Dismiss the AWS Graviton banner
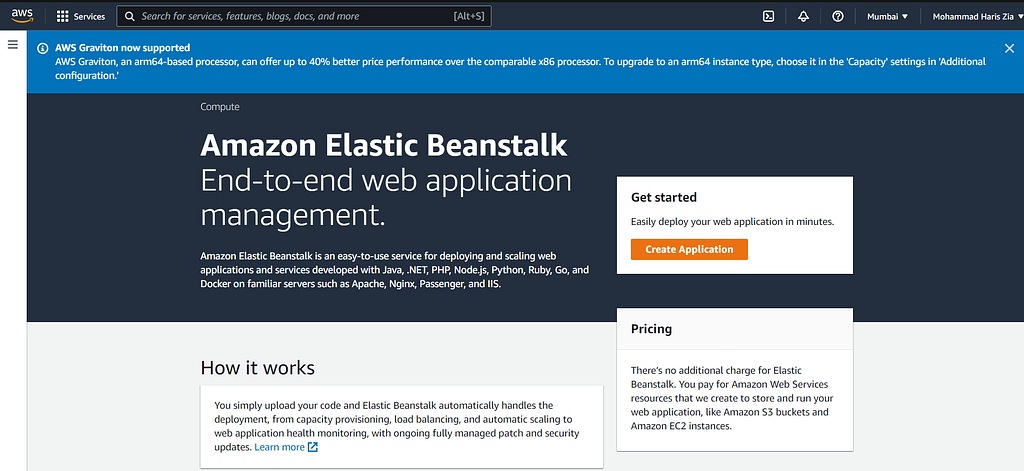1024x471 pixels. [x=1009, y=48]
